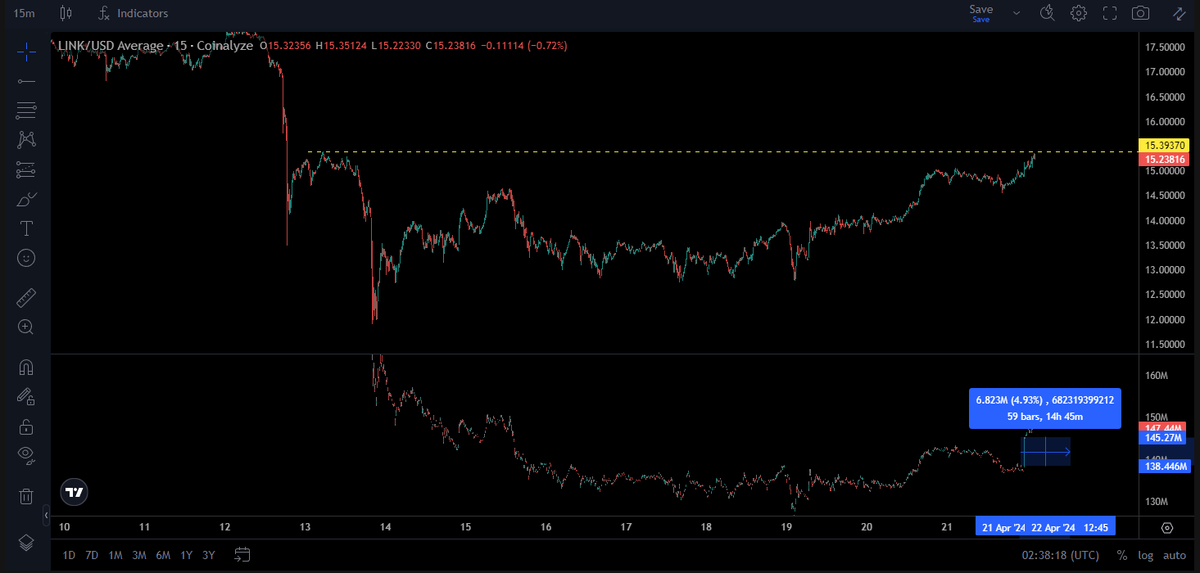Save the chart layout
The height and width of the screenshot is (573, 1200).
tap(981, 13)
